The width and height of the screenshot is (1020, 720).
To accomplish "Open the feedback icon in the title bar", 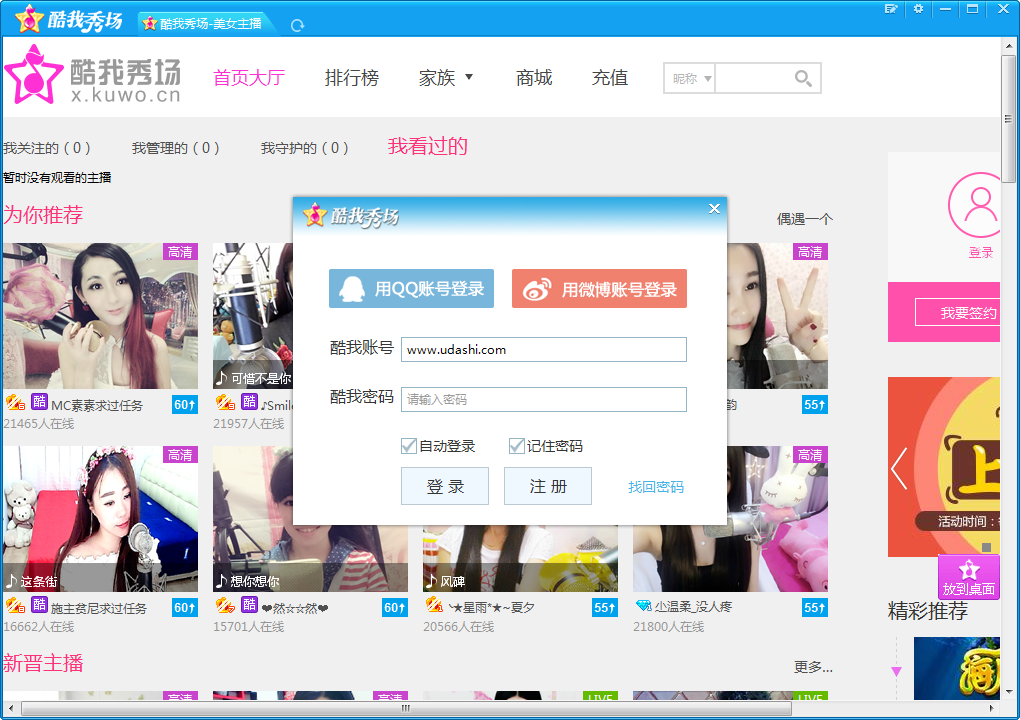I will (x=891, y=9).
